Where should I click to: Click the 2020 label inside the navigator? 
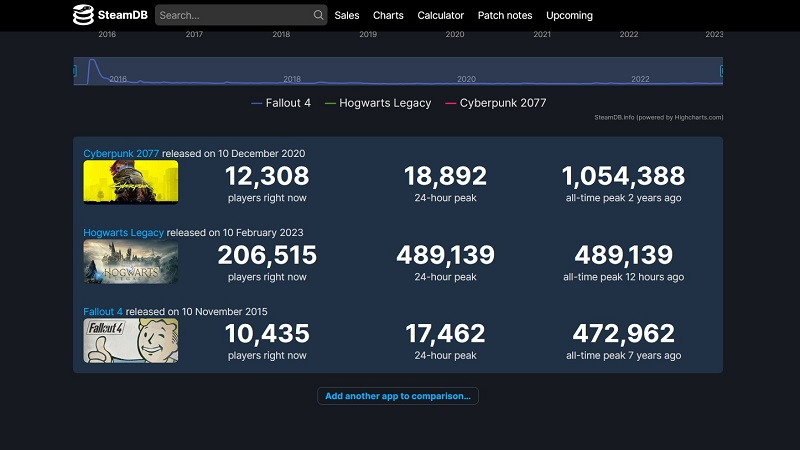[466, 79]
